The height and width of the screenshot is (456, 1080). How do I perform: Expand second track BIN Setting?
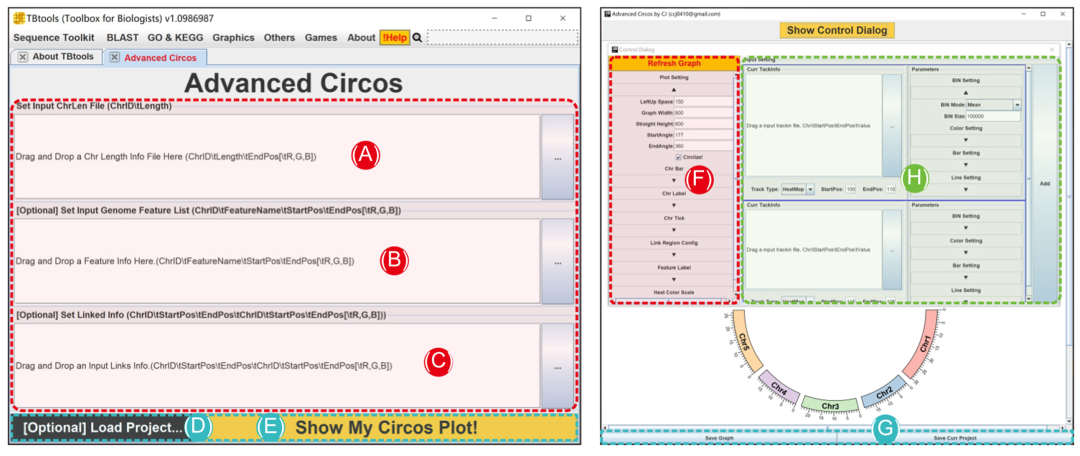click(966, 228)
